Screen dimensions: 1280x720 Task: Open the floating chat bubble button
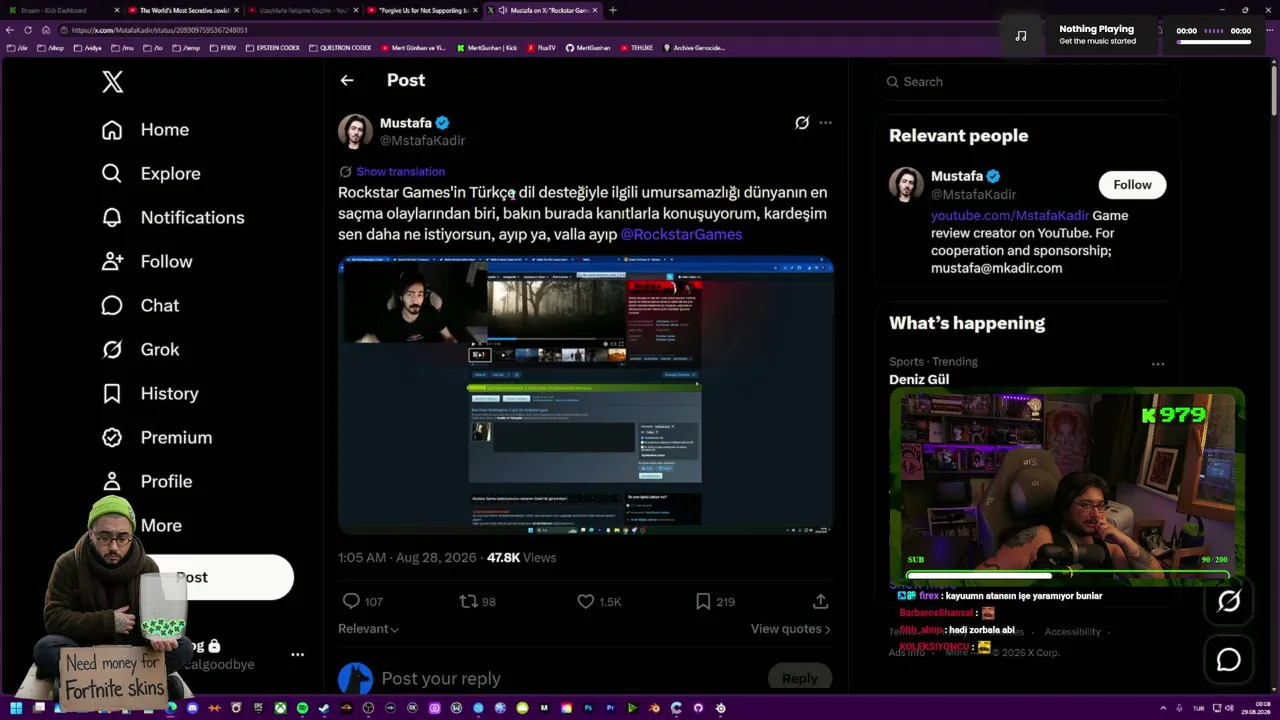pyautogui.click(x=1229, y=660)
